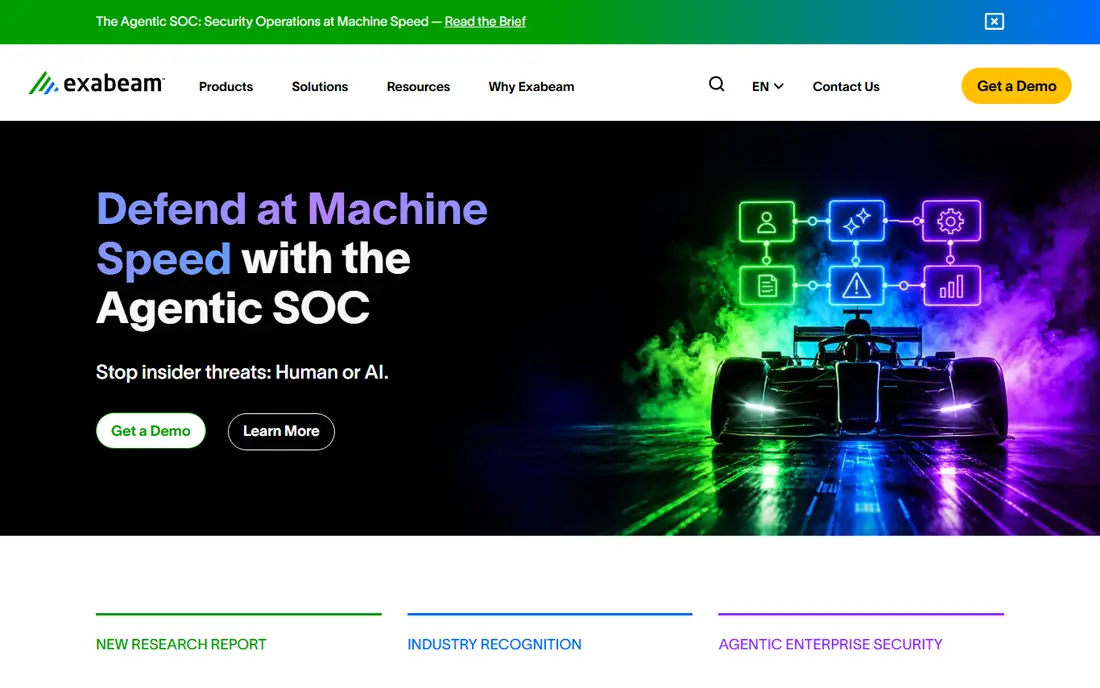Viewport: 1100px width, 688px height.
Task: Close the green announcement banner
Action: tap(994, 21)
